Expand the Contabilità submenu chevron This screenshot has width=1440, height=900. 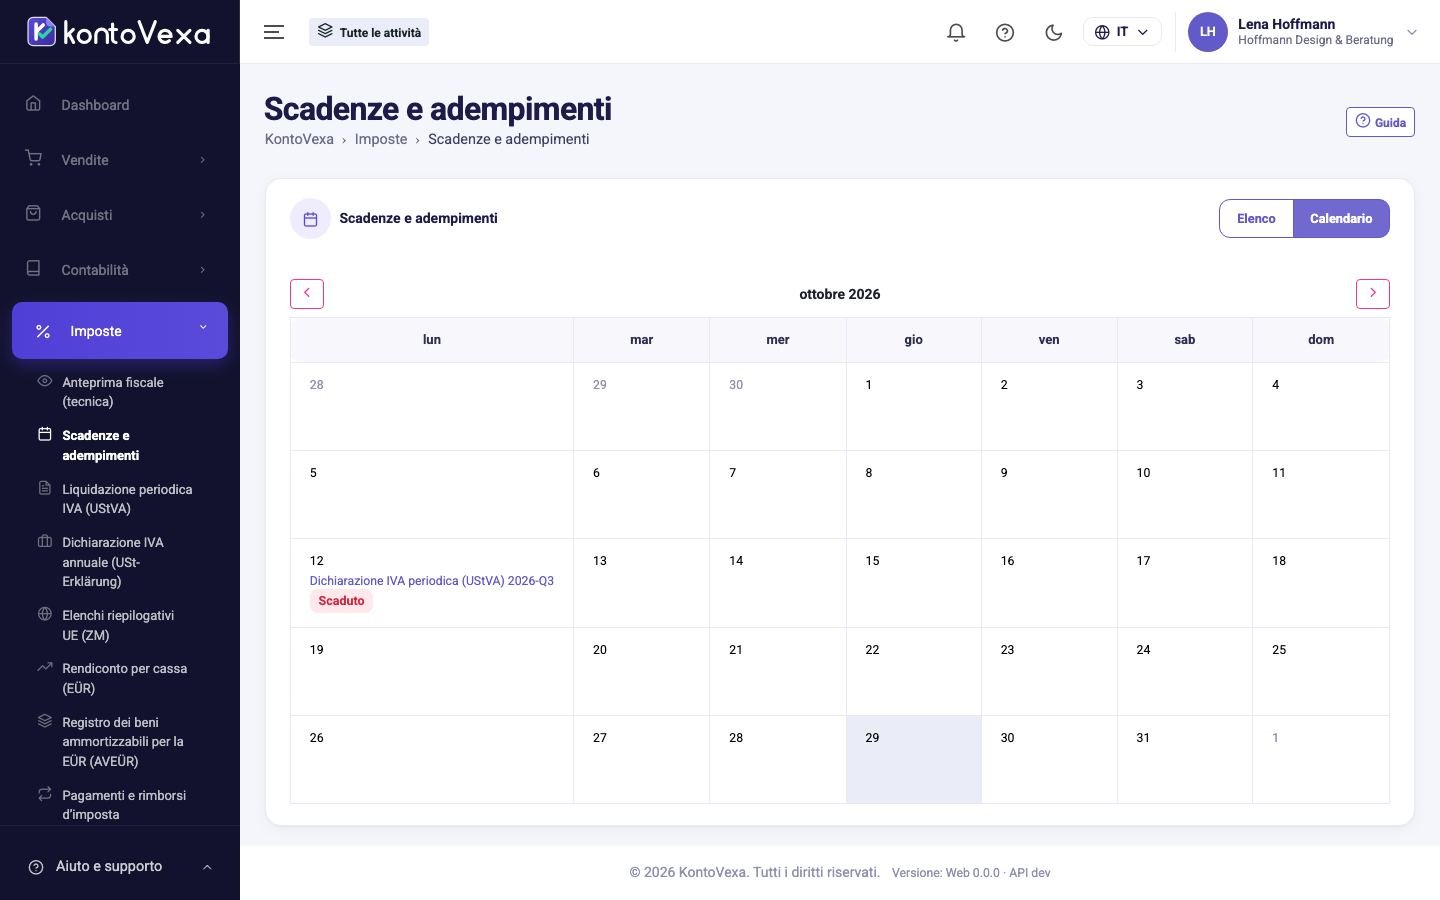203,270
